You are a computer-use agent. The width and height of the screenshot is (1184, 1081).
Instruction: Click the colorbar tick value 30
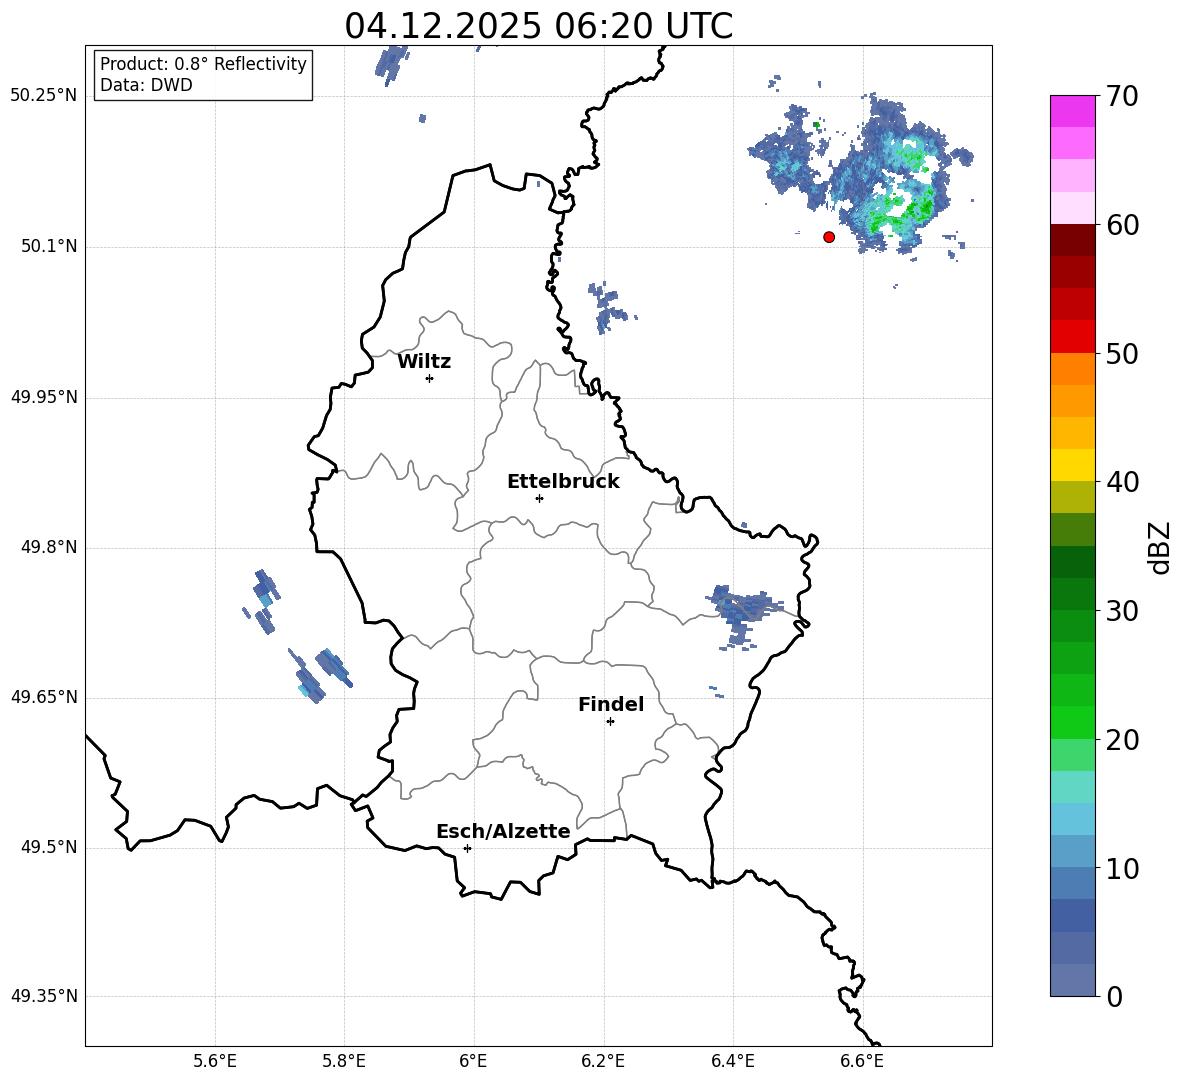(1122, 610)
